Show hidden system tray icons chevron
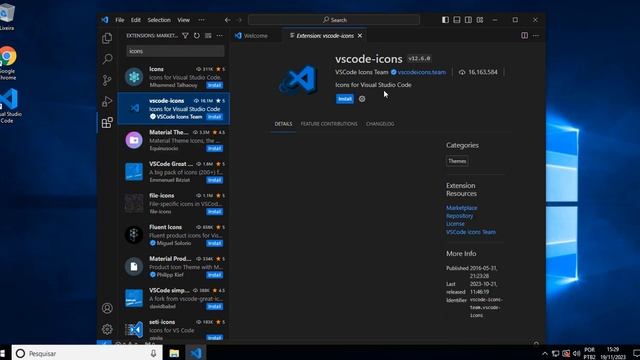The image size is (640, 360). (545, 353)
